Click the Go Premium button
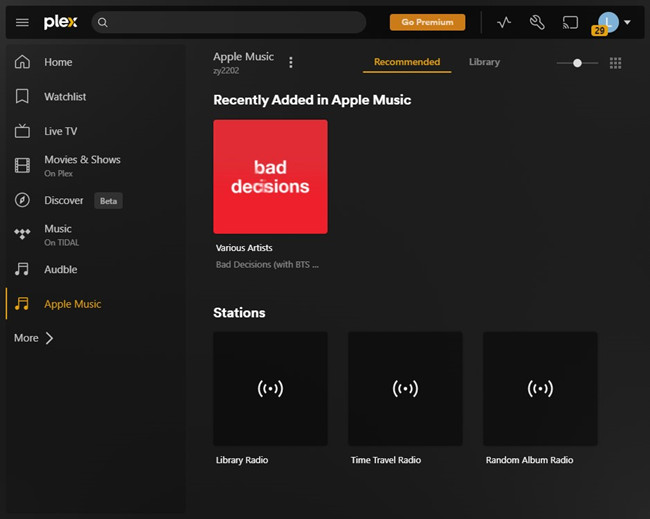This screenshot has height=519, width=650. (427, 22)
